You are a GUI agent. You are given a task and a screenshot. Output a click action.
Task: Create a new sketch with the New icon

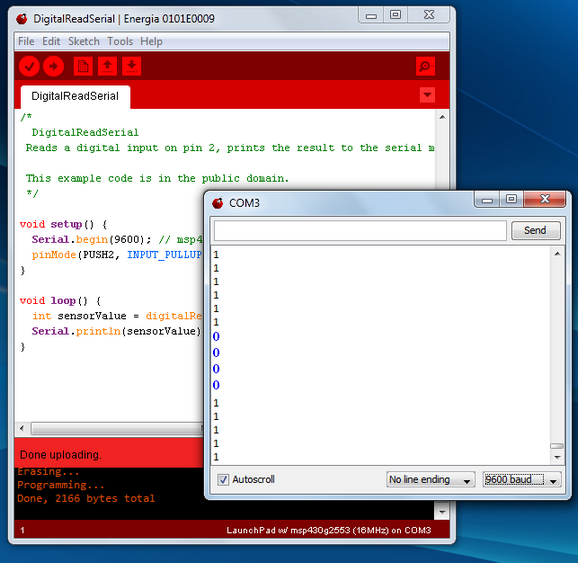click(x=83, y=66)
